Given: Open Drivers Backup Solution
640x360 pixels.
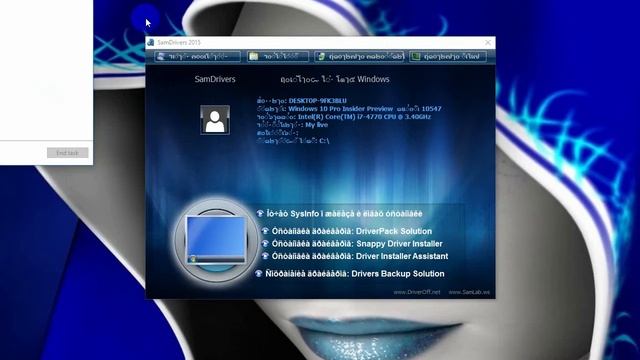Looking at the screenshot, I should [x=350, y=274].
